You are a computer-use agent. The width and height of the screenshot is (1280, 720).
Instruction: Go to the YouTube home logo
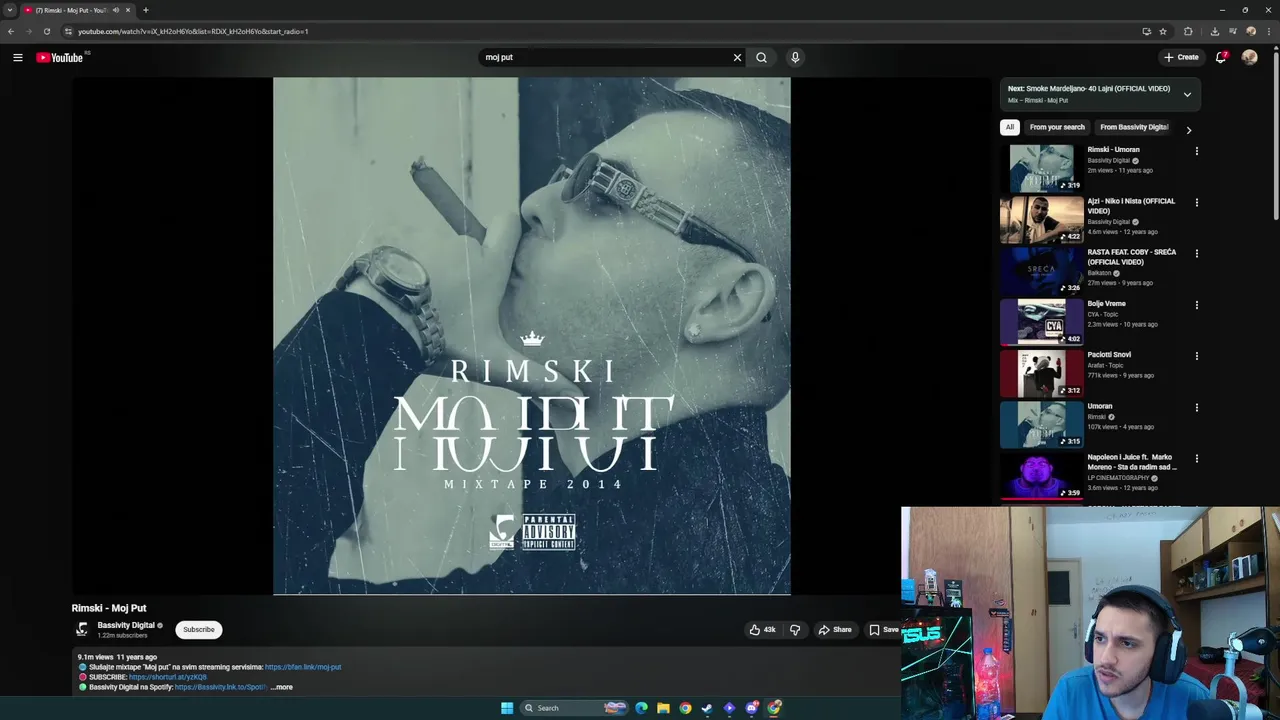pos(60,57)
